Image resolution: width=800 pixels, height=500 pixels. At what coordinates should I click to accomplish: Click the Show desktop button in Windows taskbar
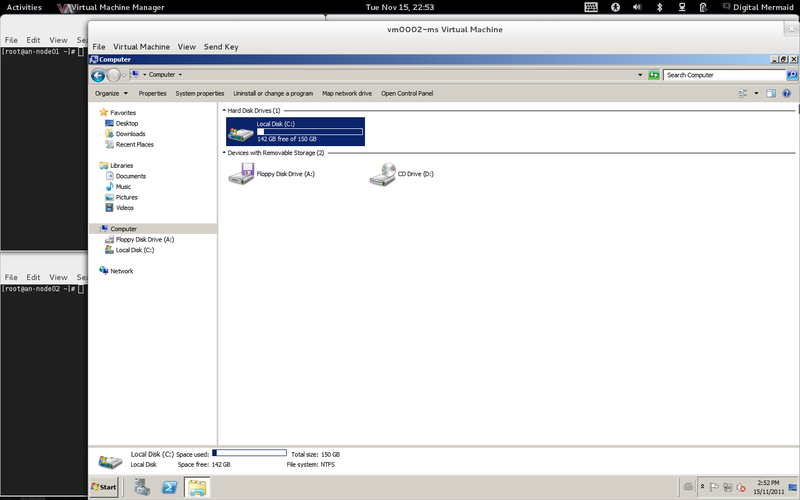coord(793,487)
